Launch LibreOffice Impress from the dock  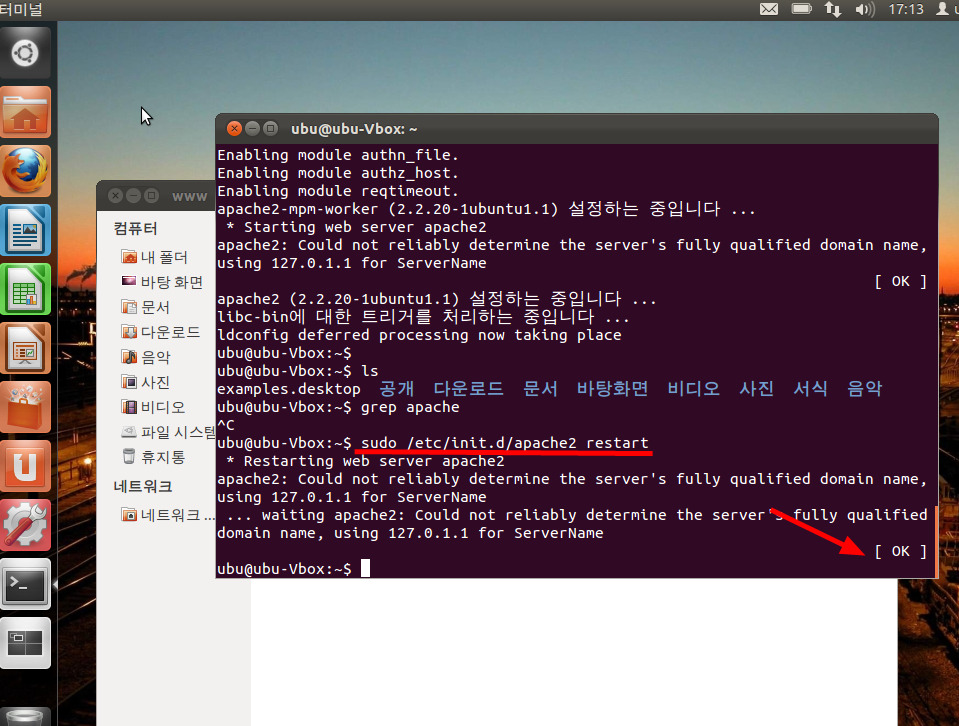[26, 349]
